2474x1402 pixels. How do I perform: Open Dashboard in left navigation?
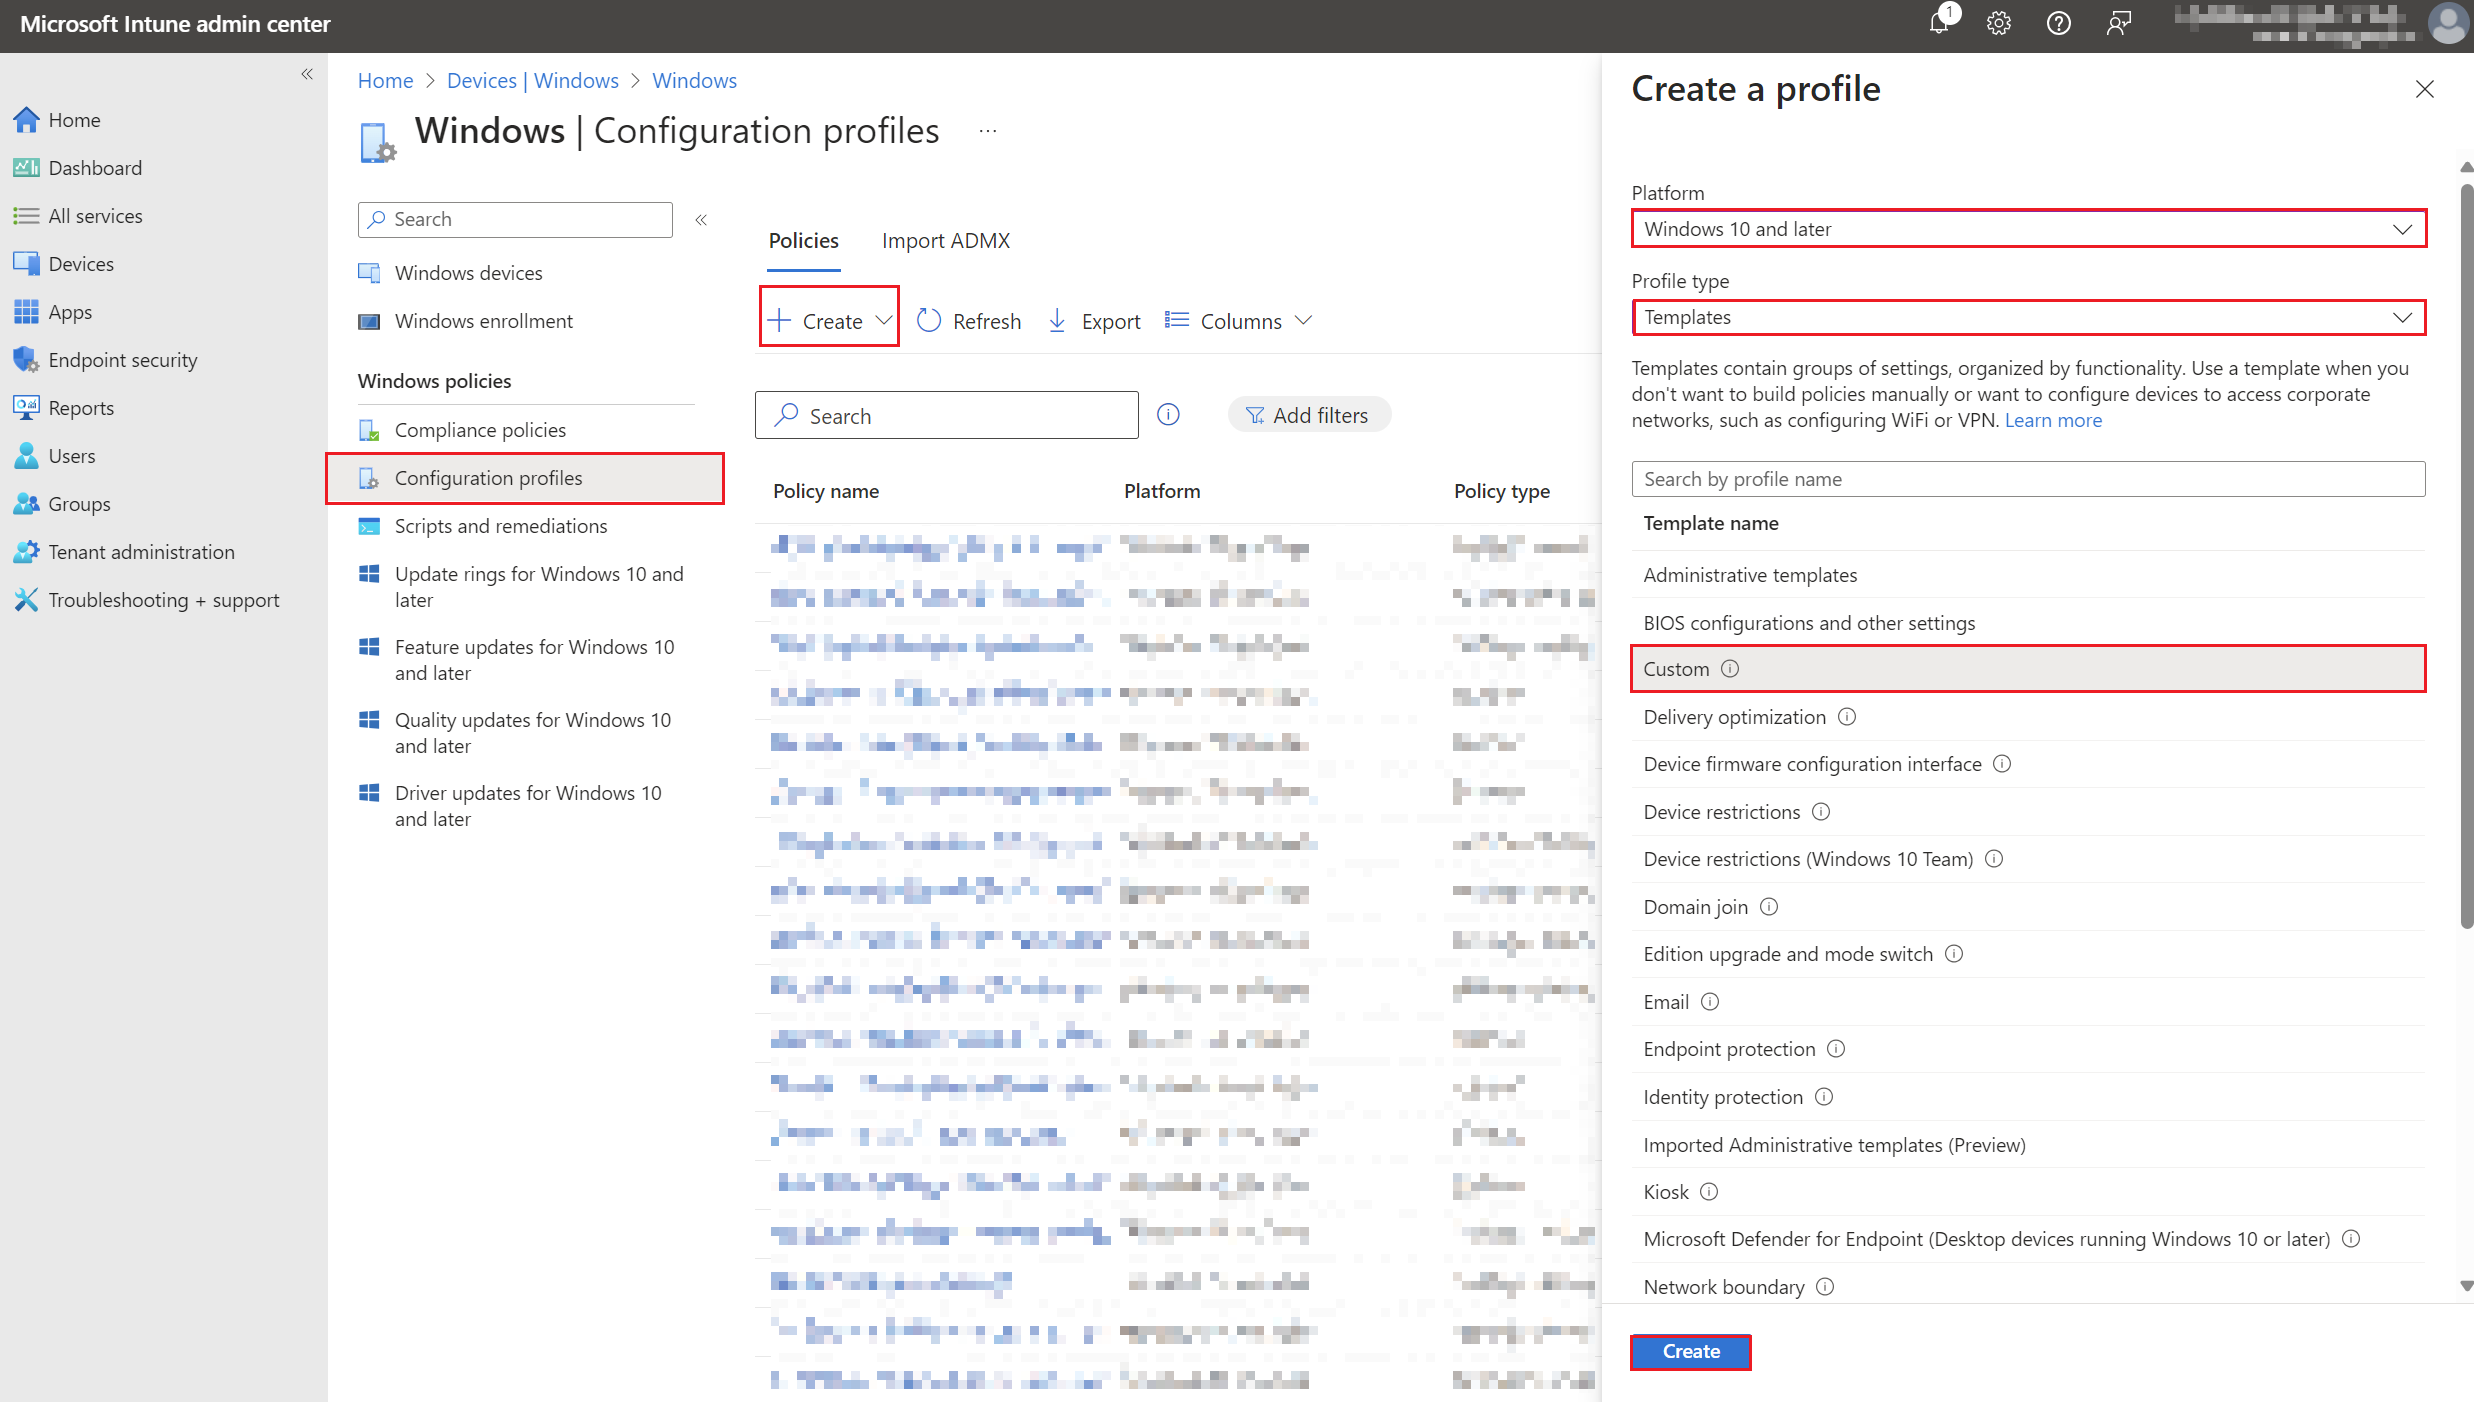[95, 168]
